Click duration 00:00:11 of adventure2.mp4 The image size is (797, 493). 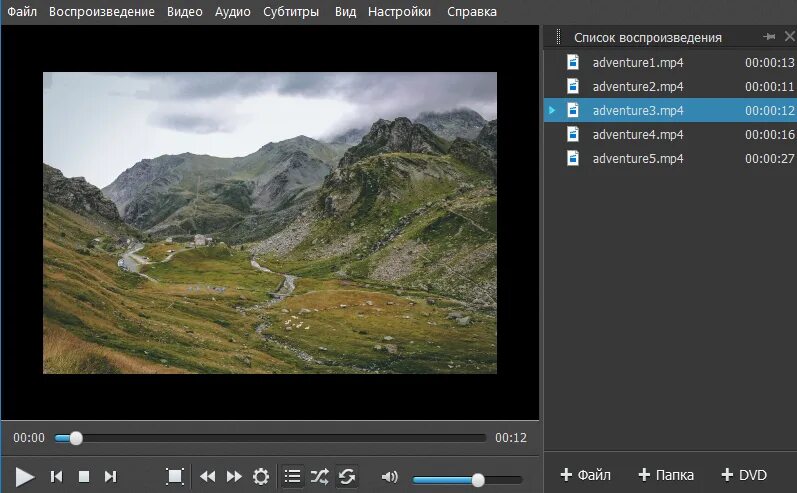[x=770, y=86]
